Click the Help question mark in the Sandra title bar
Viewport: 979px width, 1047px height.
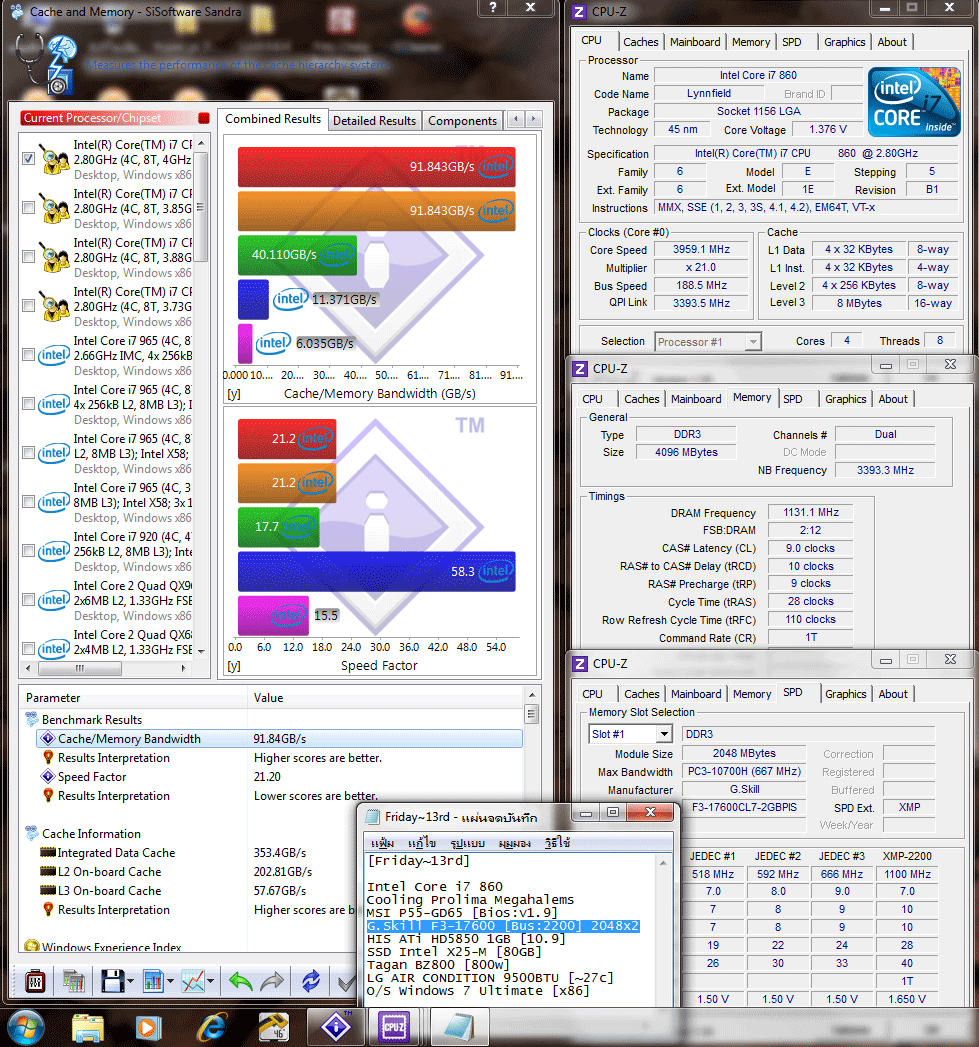(x=493, y=7)
